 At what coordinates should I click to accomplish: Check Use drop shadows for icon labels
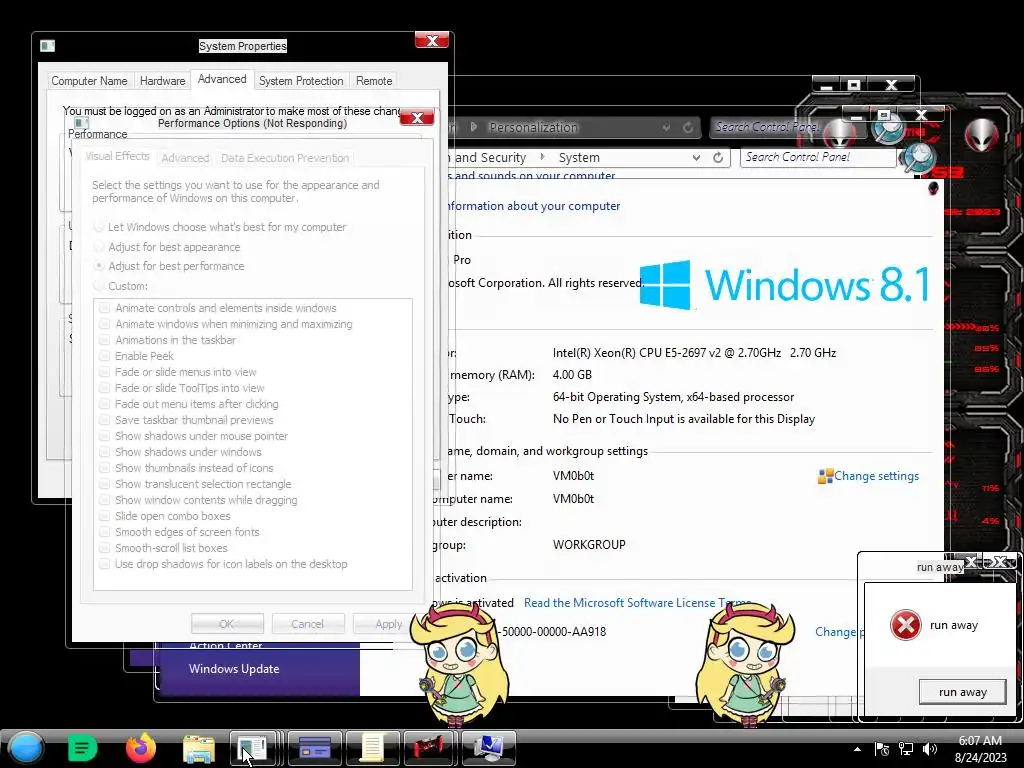tap(104, 564)
